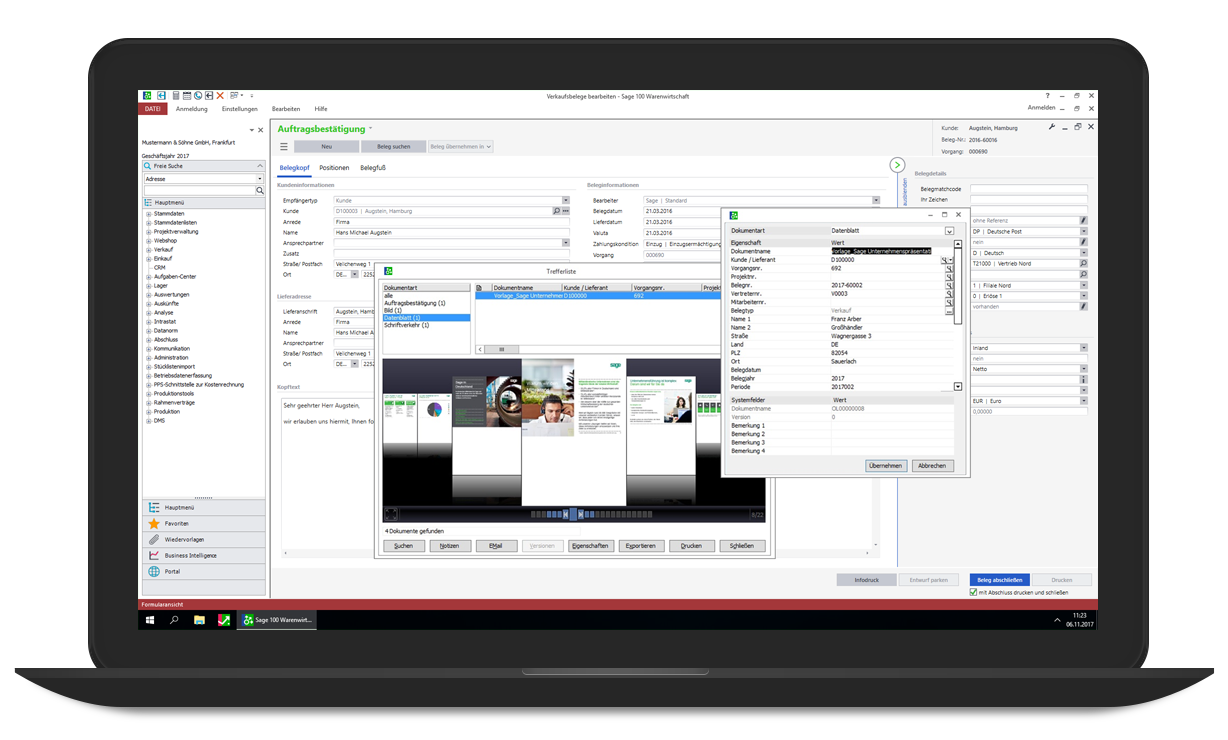Select 'Auftragsbestätigung (1)' in Dokumentart list
Viewport: 1228px width, 740px height.
415,303
